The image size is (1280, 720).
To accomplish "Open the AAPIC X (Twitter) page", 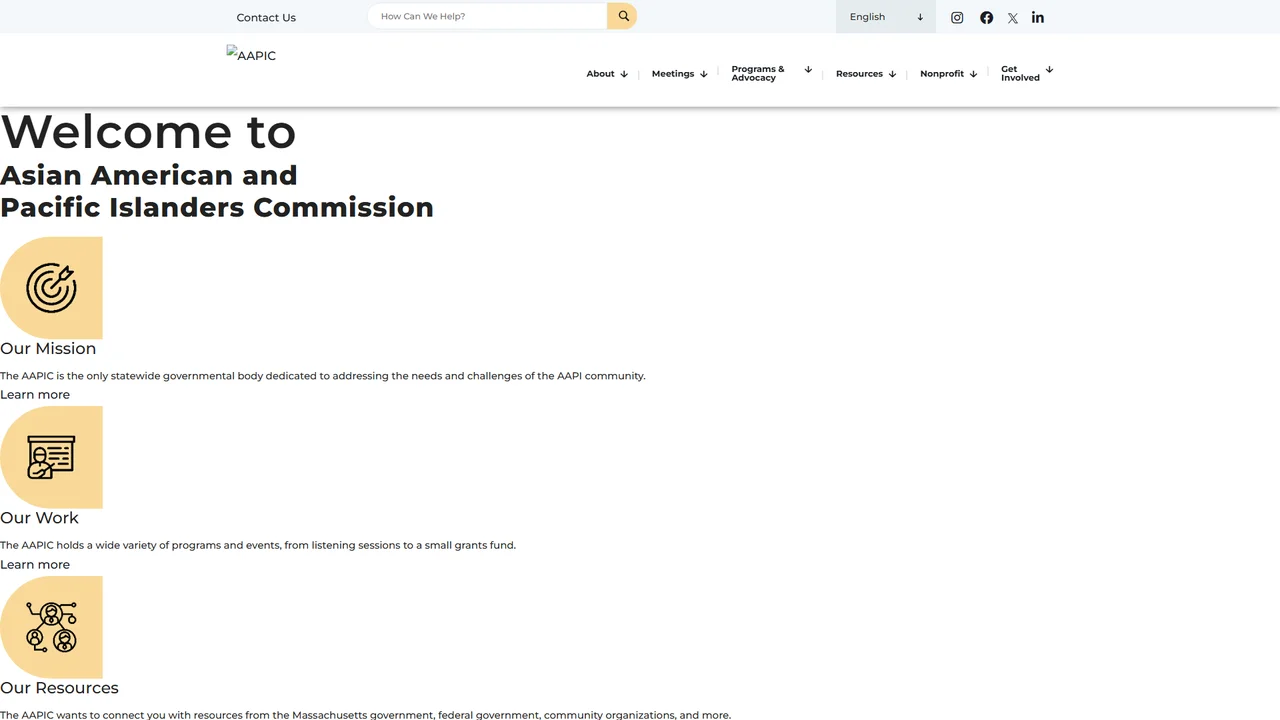I will click(1013, 18).
